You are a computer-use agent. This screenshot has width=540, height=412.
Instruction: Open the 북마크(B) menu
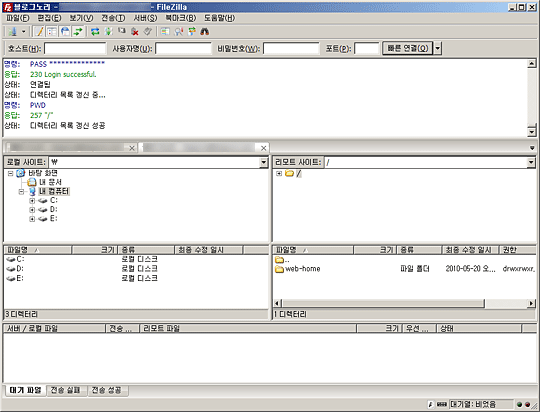pyautogui.click(x=180, y=18)
